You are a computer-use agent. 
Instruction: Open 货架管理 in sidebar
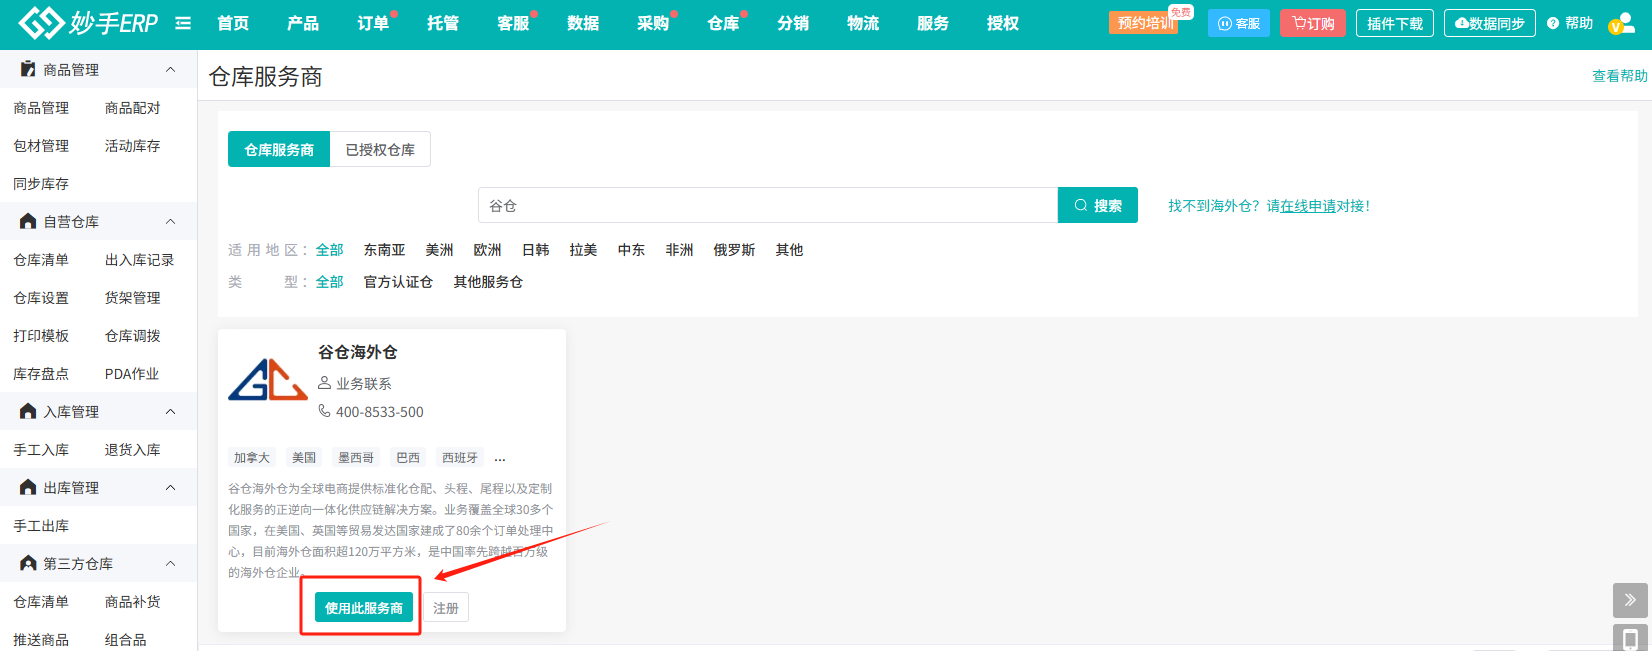point(132,297)
